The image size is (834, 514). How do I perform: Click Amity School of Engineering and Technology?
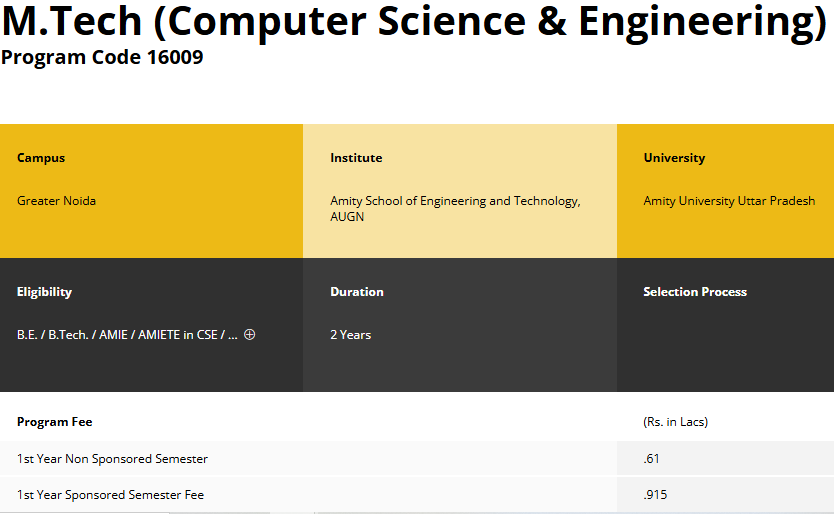pyautogui.click(x=455, y=201)
